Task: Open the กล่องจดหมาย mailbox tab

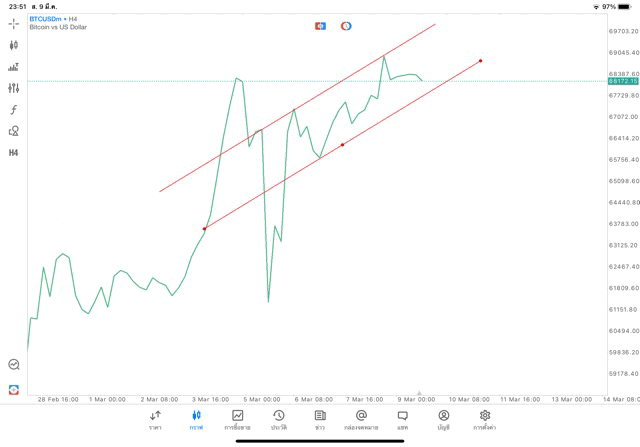Action: pos(361,419)
